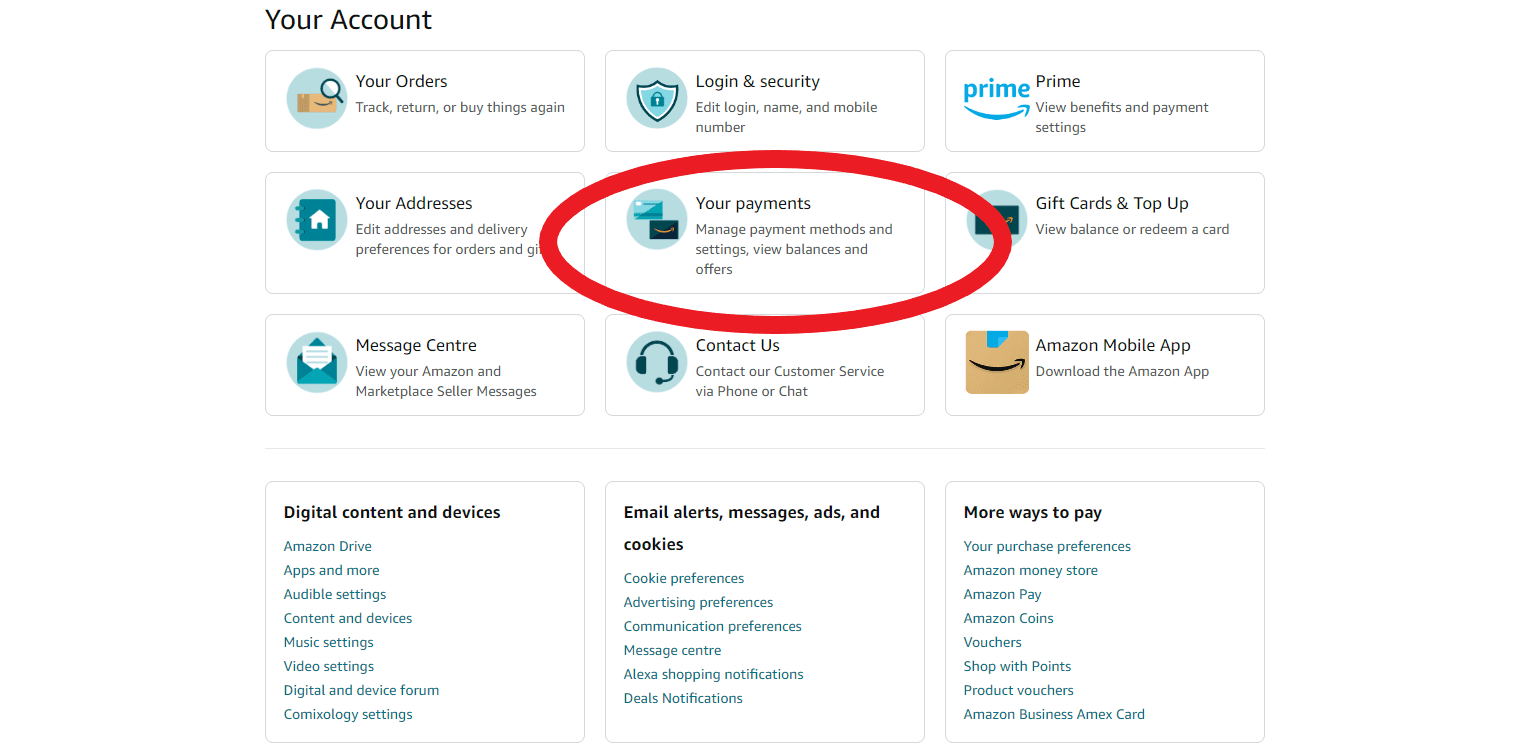Image resolution: width=1539 pixels, height=747 pixels.
Task: Click the Your Orders package icon
Action: point(317,98)
